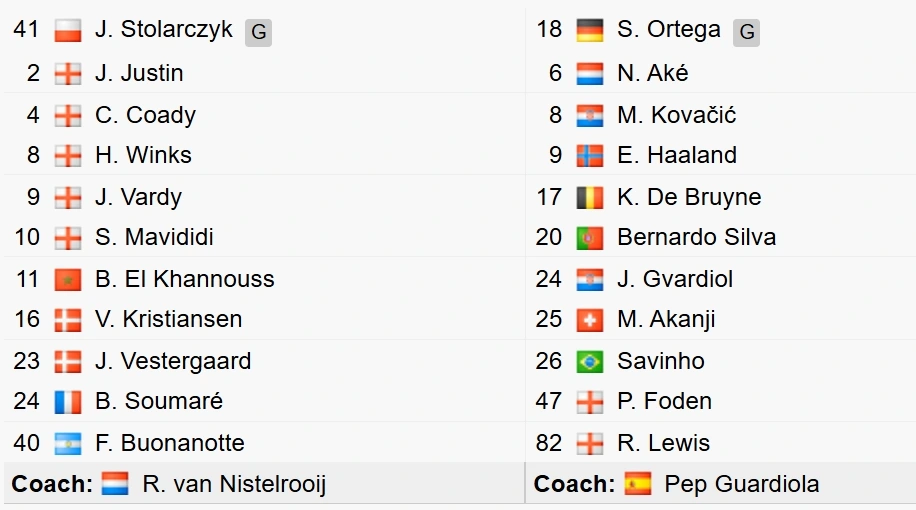Click the Brazil flag beside Savinho
The width and height of the screenshot is (916, 510).
(589, 362)
